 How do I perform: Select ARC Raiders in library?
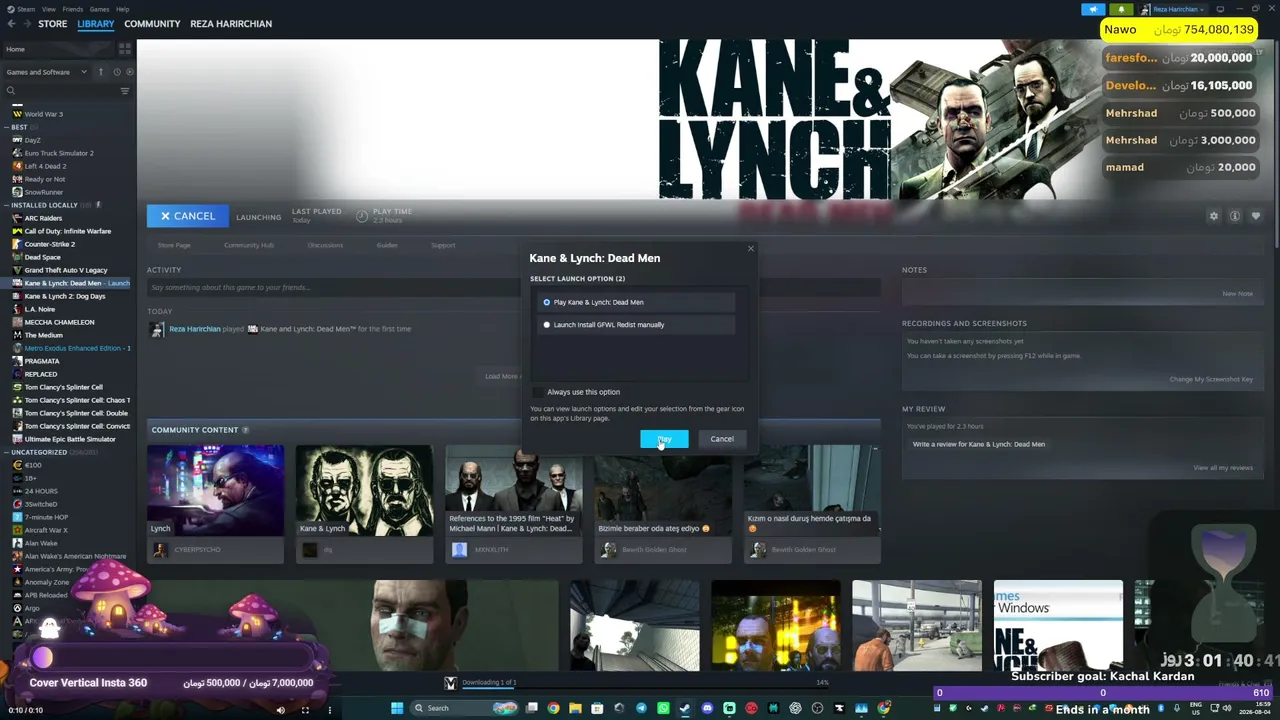[x=43, y=218]
